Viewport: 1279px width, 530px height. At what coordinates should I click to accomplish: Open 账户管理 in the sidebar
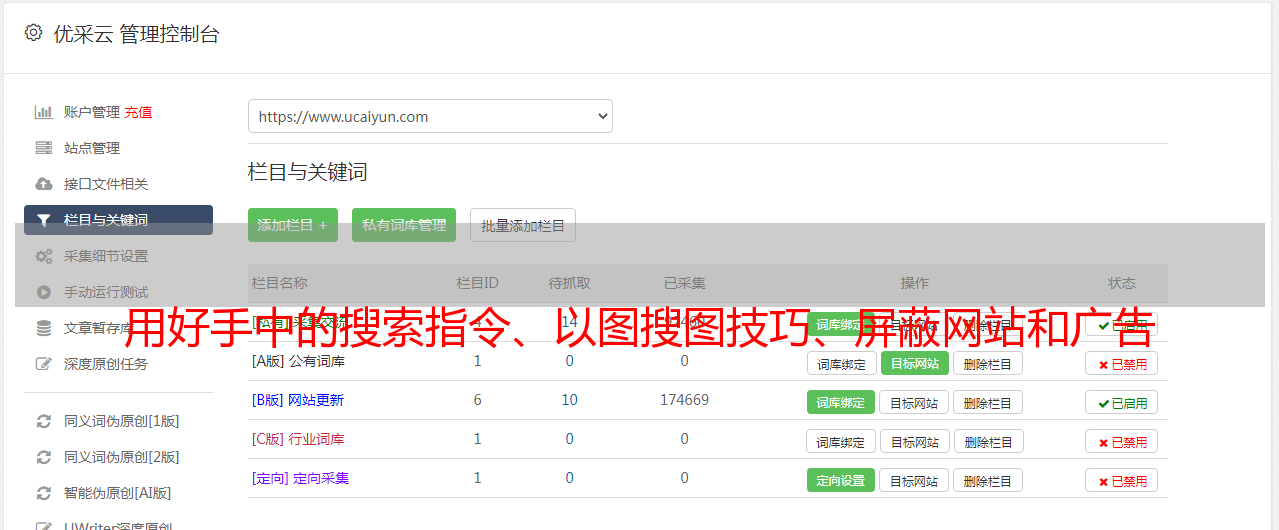pyautogui.click(x=91, y=112)
